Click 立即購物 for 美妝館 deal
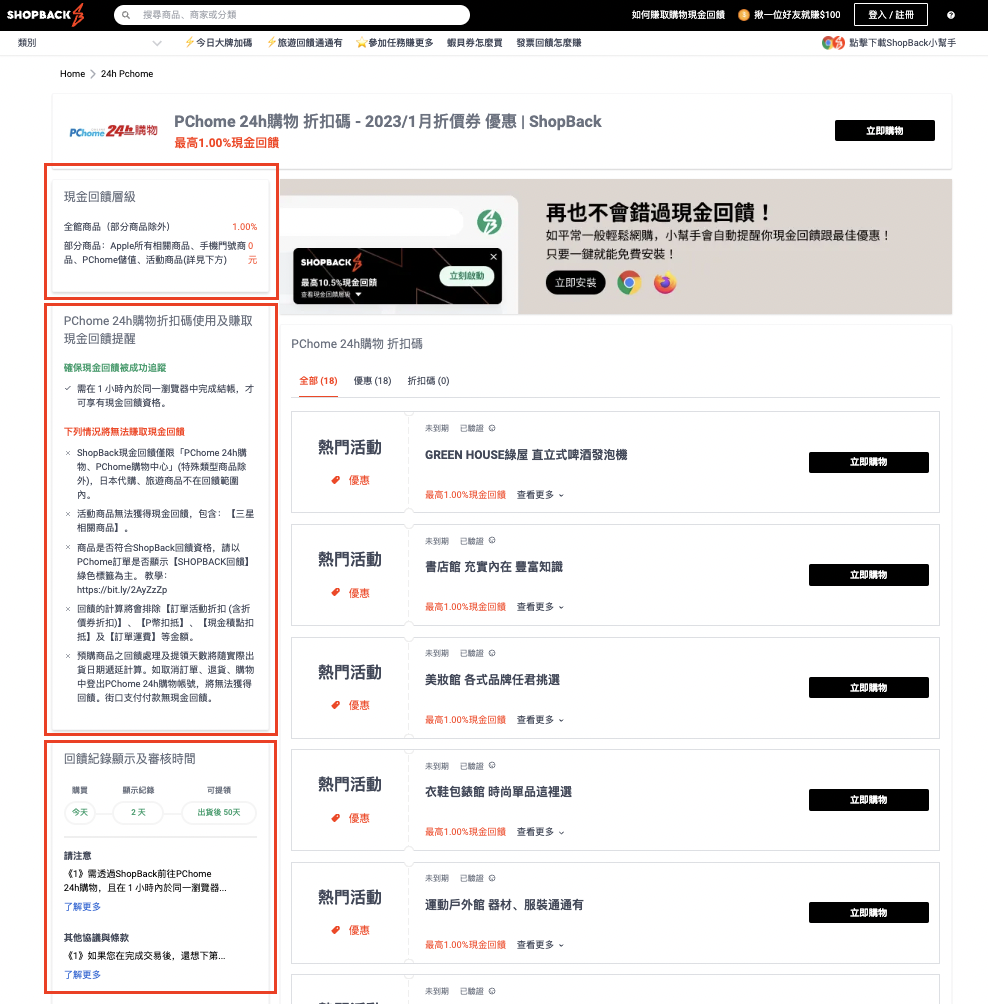Screen dimensions: 988x1004 tap(868, 688)
